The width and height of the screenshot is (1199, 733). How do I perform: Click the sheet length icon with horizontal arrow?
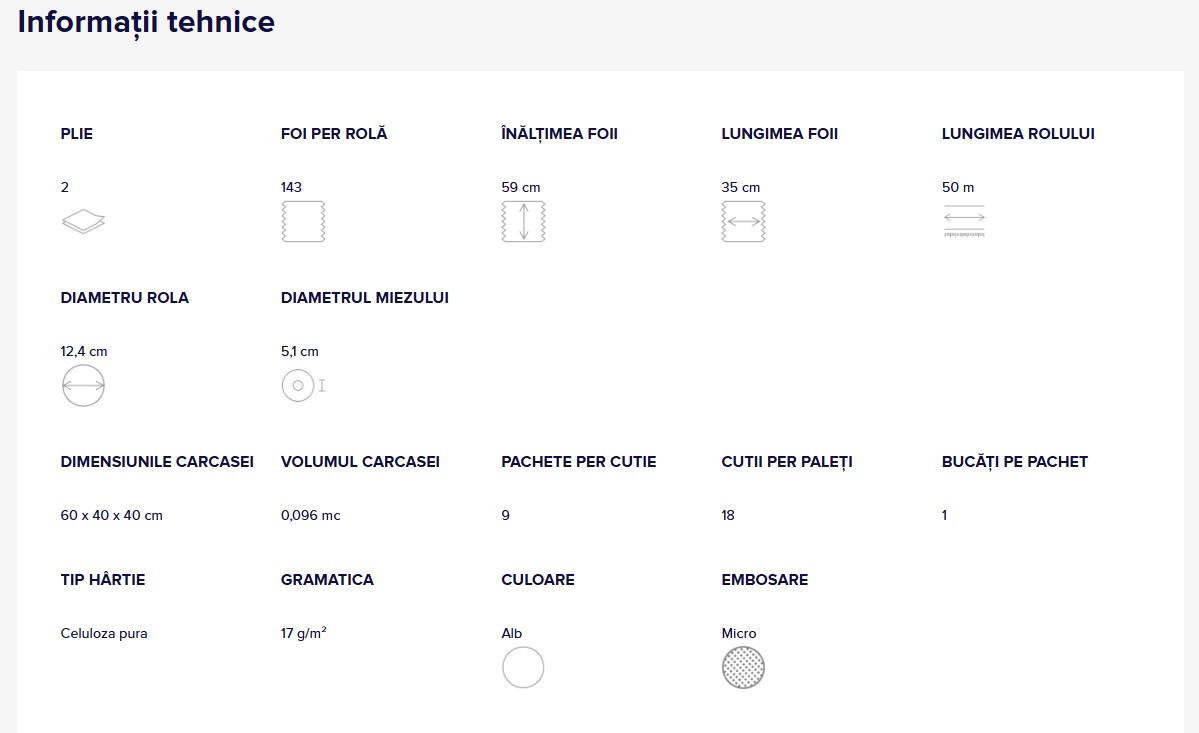743,222
